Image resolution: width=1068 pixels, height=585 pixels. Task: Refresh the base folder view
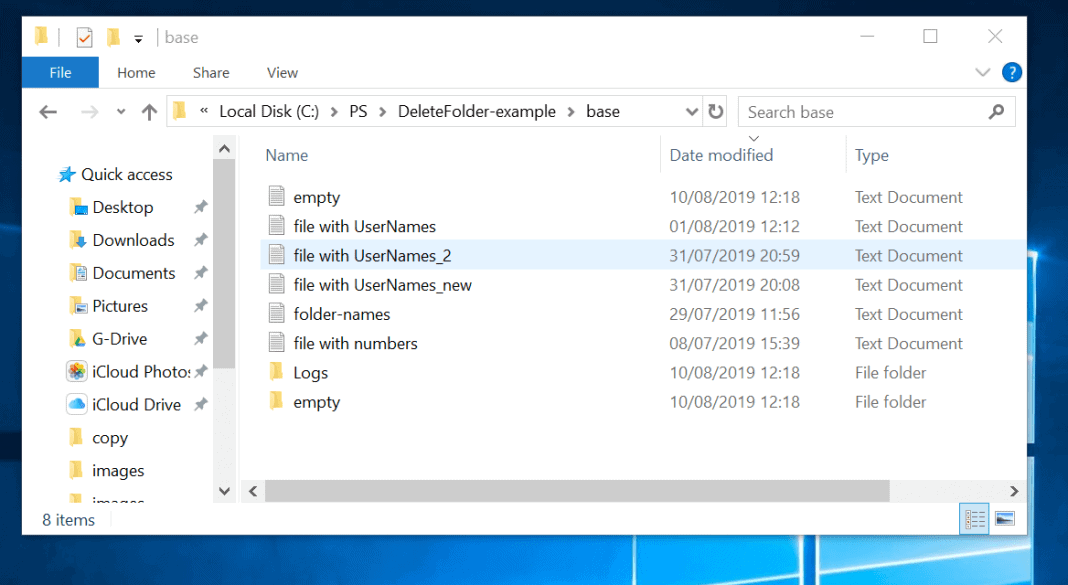[x=715, y=111]
